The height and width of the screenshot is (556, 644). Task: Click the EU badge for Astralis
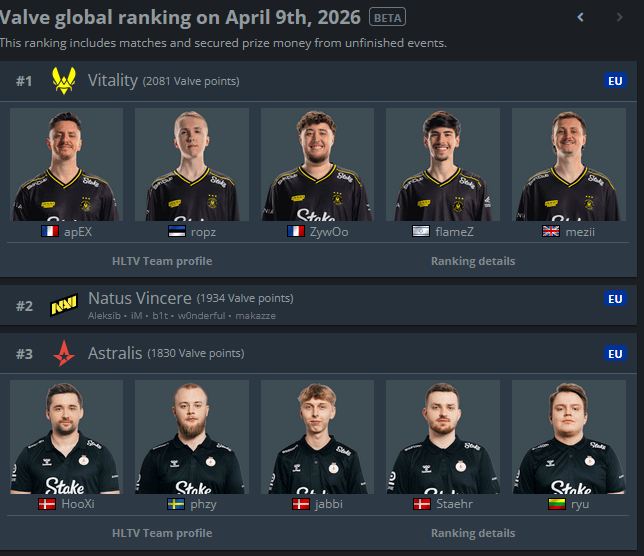[x=615, y=354]
